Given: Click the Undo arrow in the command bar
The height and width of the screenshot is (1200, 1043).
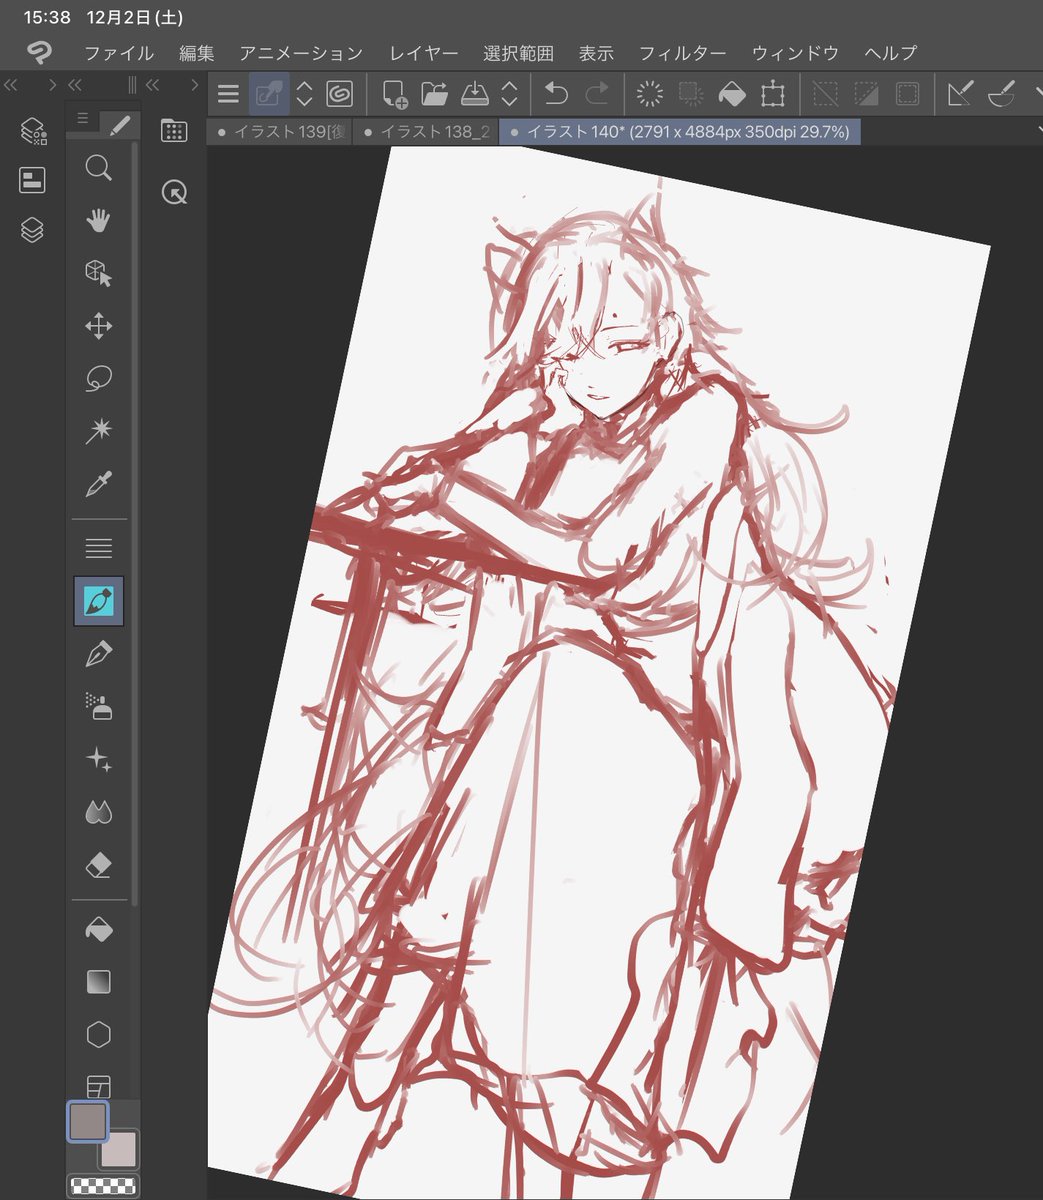Looking at the screenshot, I should click(x=556, y=94).
